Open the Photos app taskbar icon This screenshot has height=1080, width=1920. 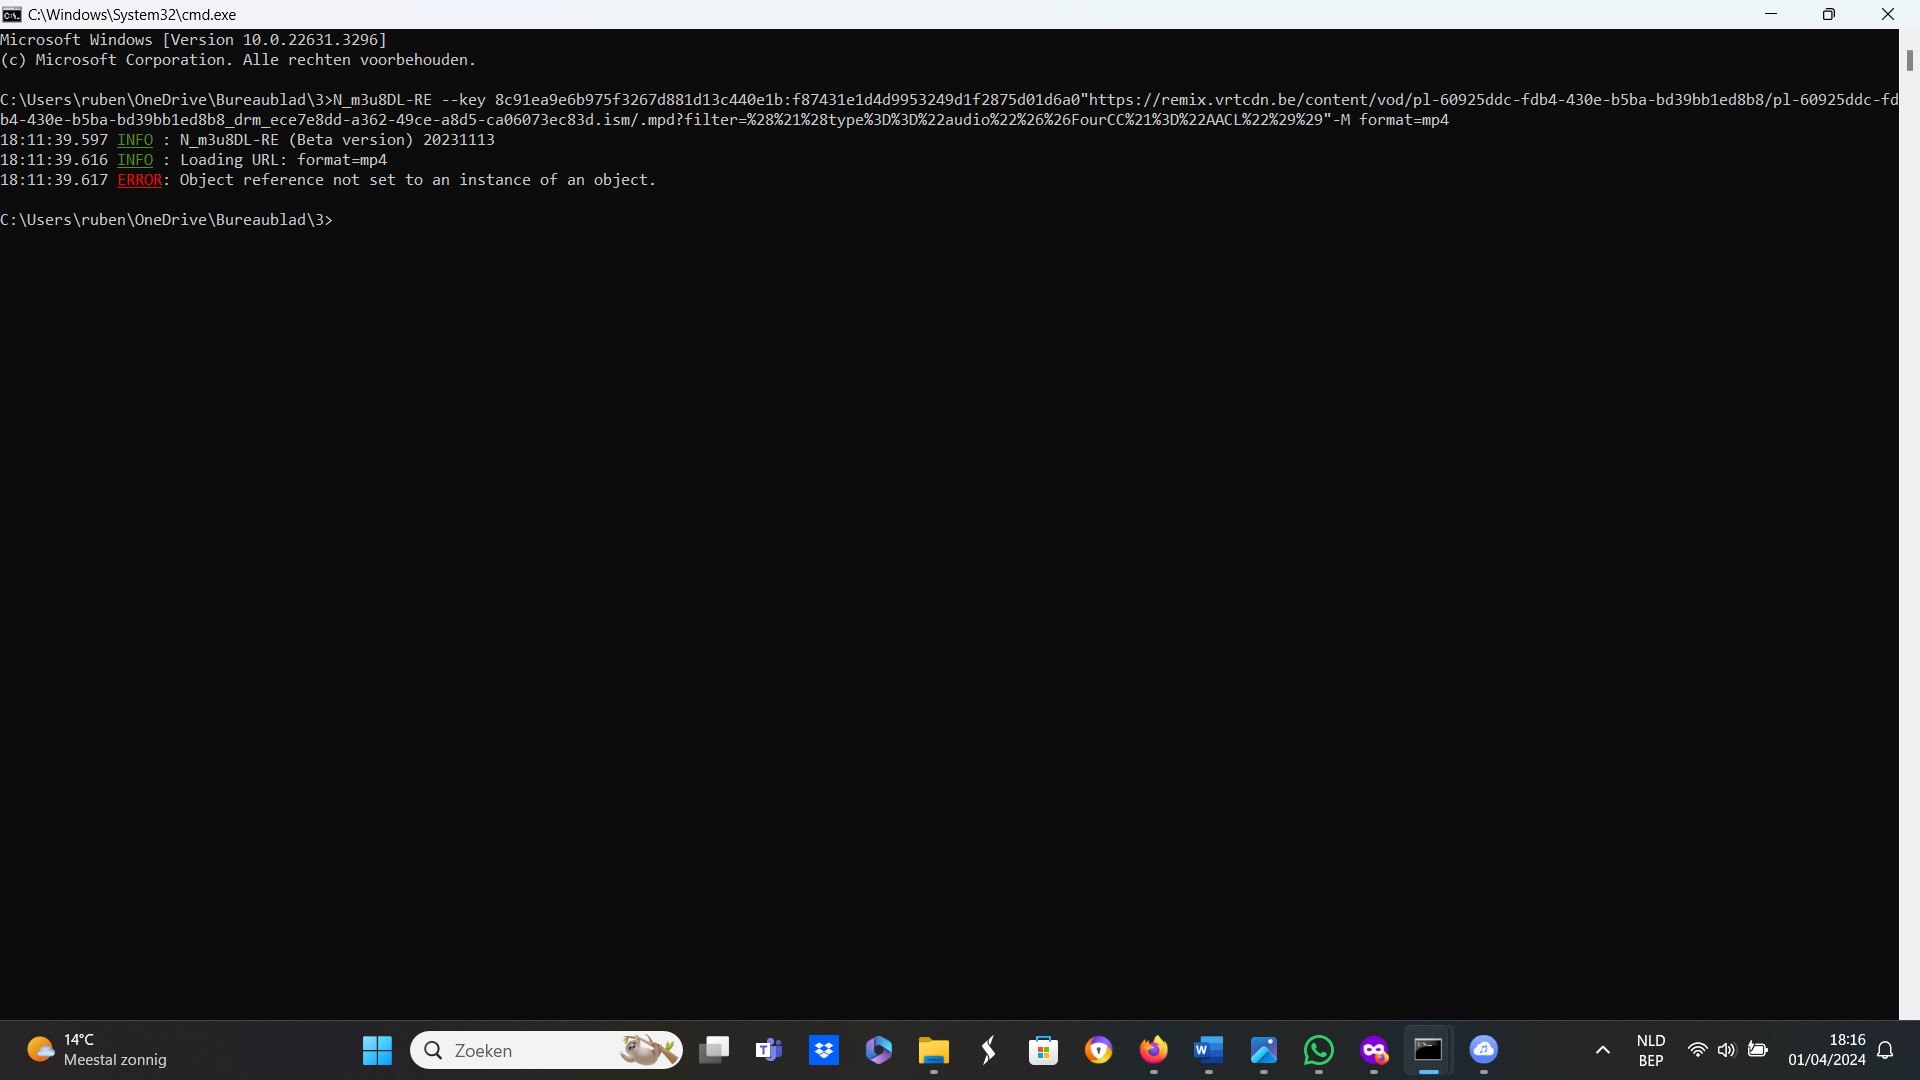pyautogui.click(x=1264, y=1050)
